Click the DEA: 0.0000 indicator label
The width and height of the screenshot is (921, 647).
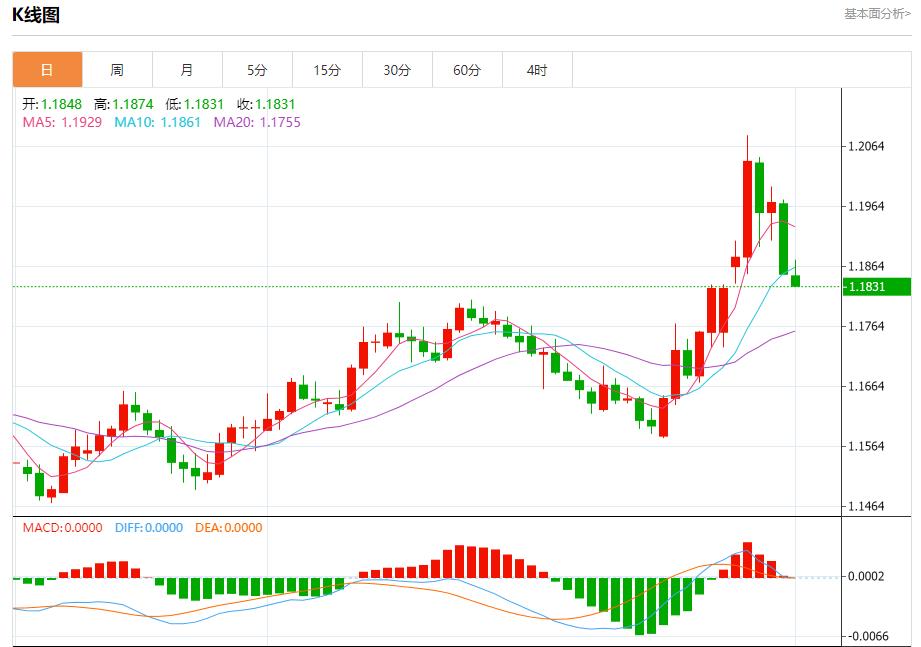[x=228, y=528]
